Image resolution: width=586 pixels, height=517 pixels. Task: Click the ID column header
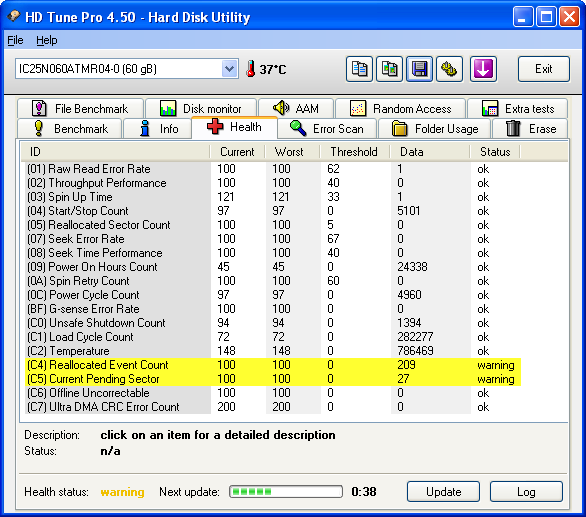(x=115, y=152)
